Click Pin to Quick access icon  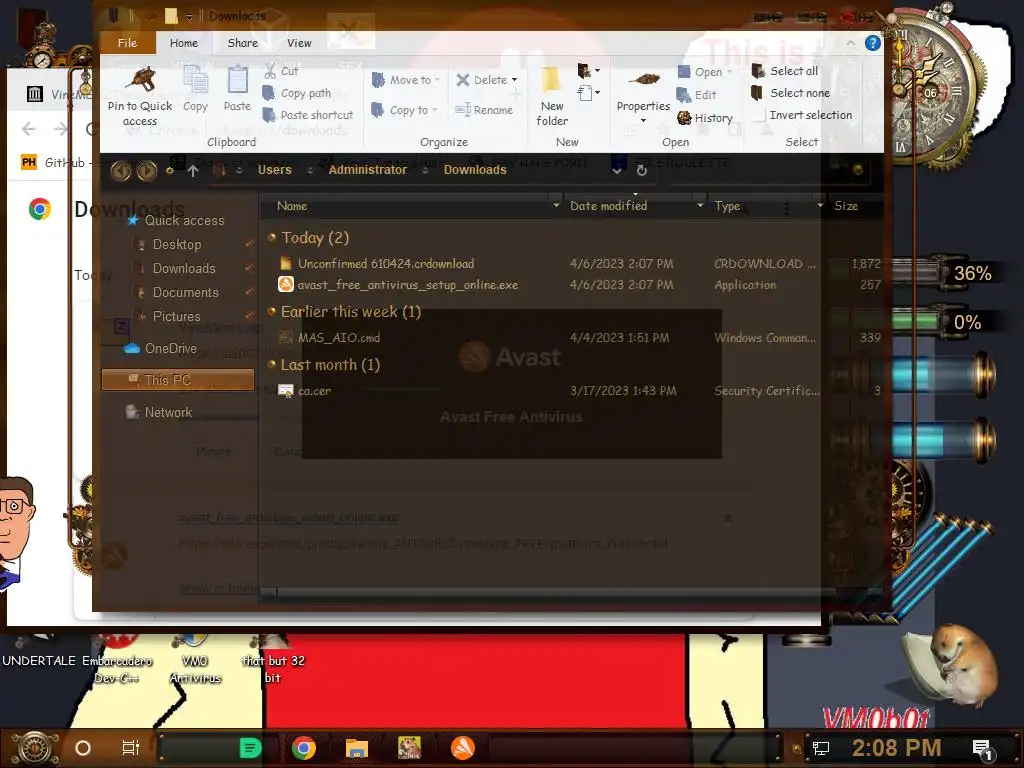coord(140,80)
